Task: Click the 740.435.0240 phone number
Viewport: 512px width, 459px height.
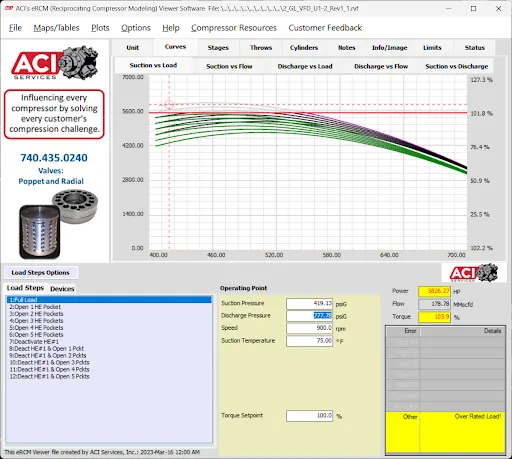Action: pos(54,158)
